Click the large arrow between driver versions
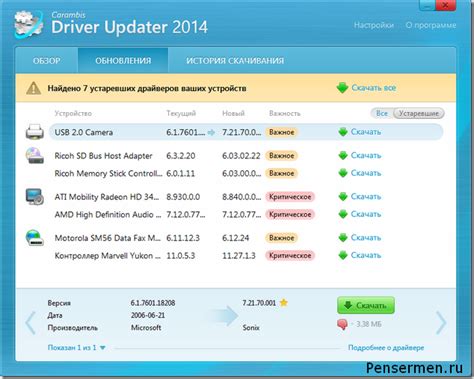This screenshot has height=379, width=474. point(224,316)
